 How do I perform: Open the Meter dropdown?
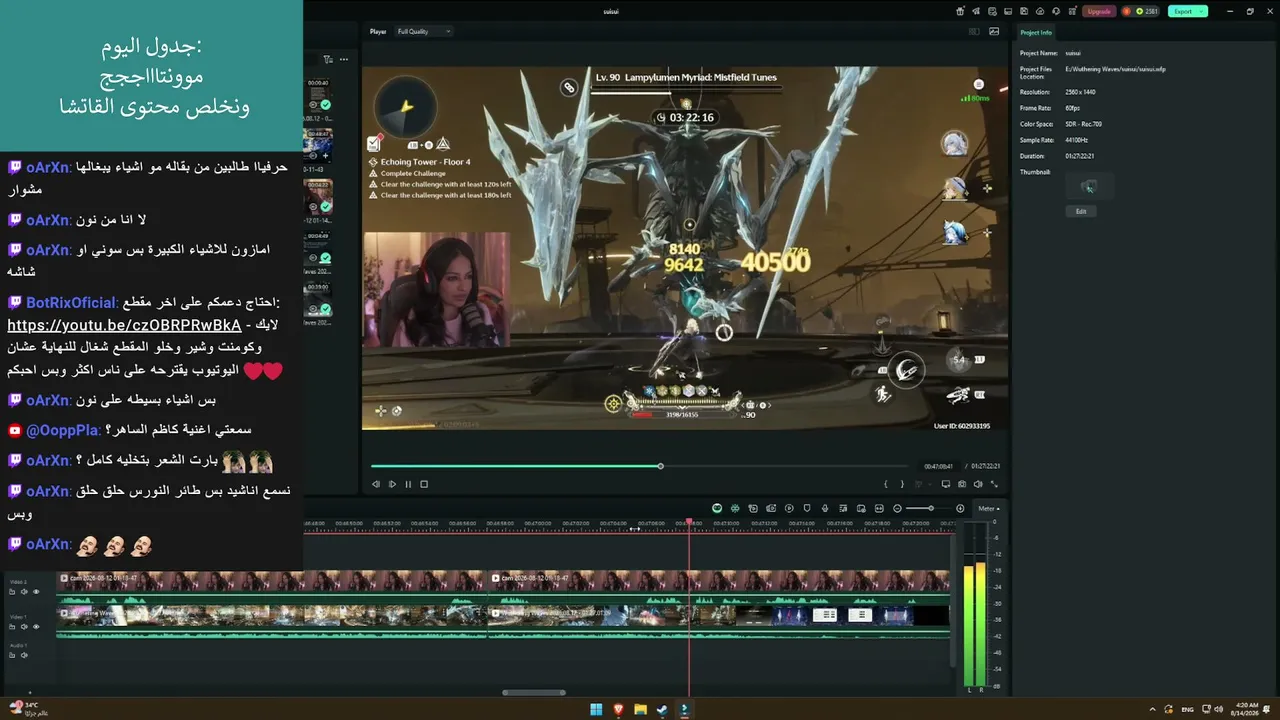989,508
